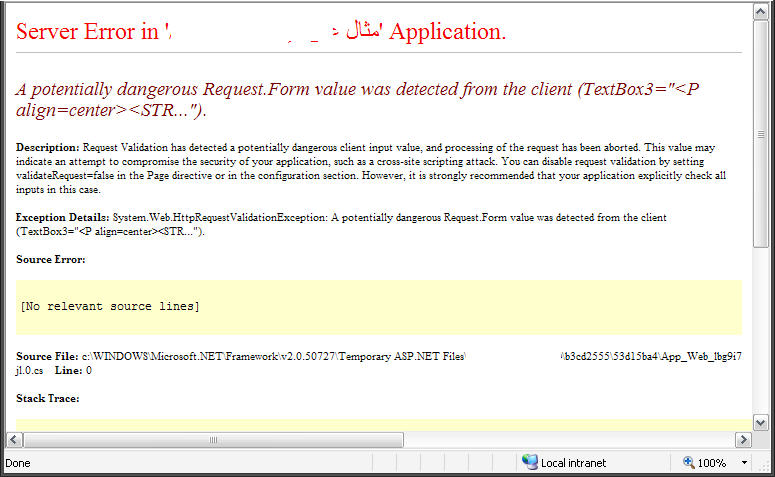Click the Exception Details label
The width and height of the screenshot is (775, 477).
[62, 217]
